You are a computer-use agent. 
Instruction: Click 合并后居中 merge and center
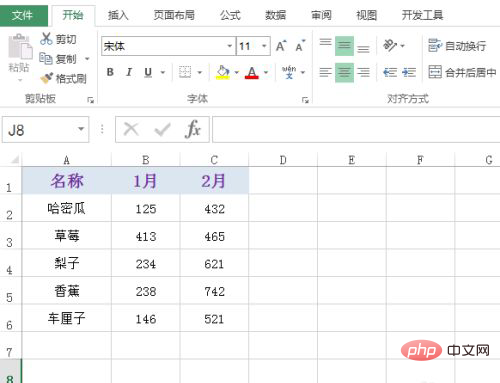click(x=462, y=72)
